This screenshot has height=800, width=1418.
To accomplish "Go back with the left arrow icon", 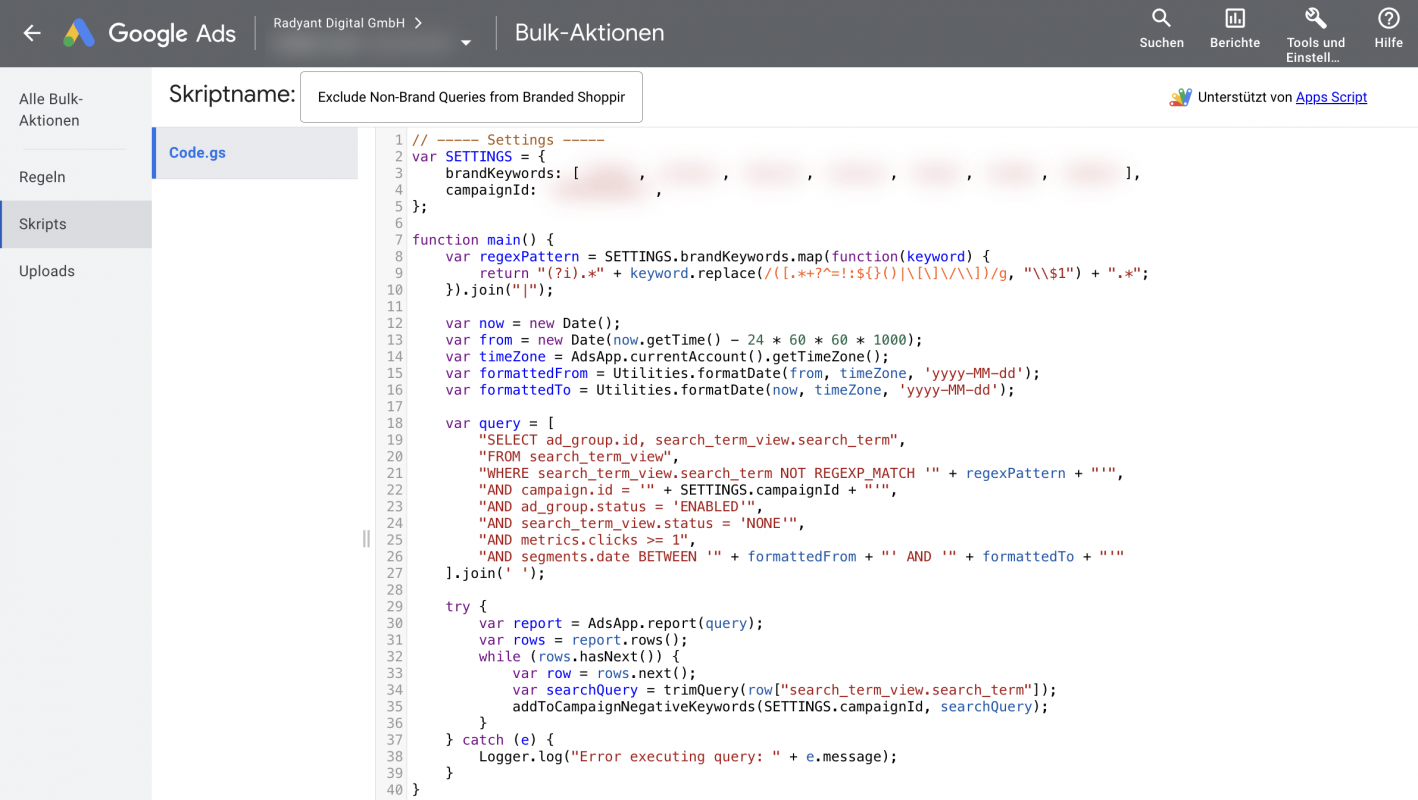I will click(32, 33).
